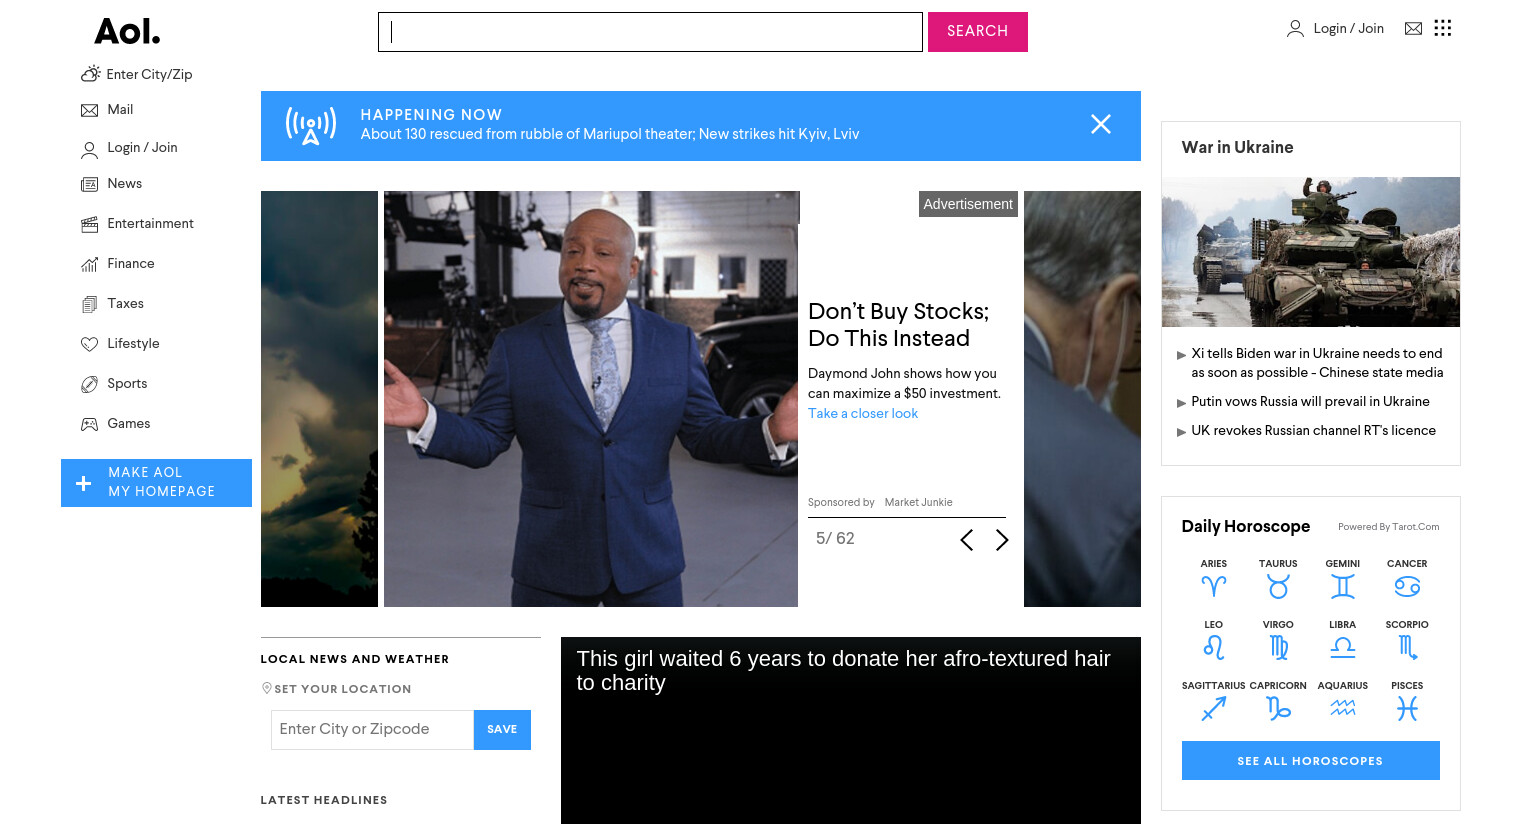Click the Sports ball icon
This screenshot has height=824, width=1536.
89,384
